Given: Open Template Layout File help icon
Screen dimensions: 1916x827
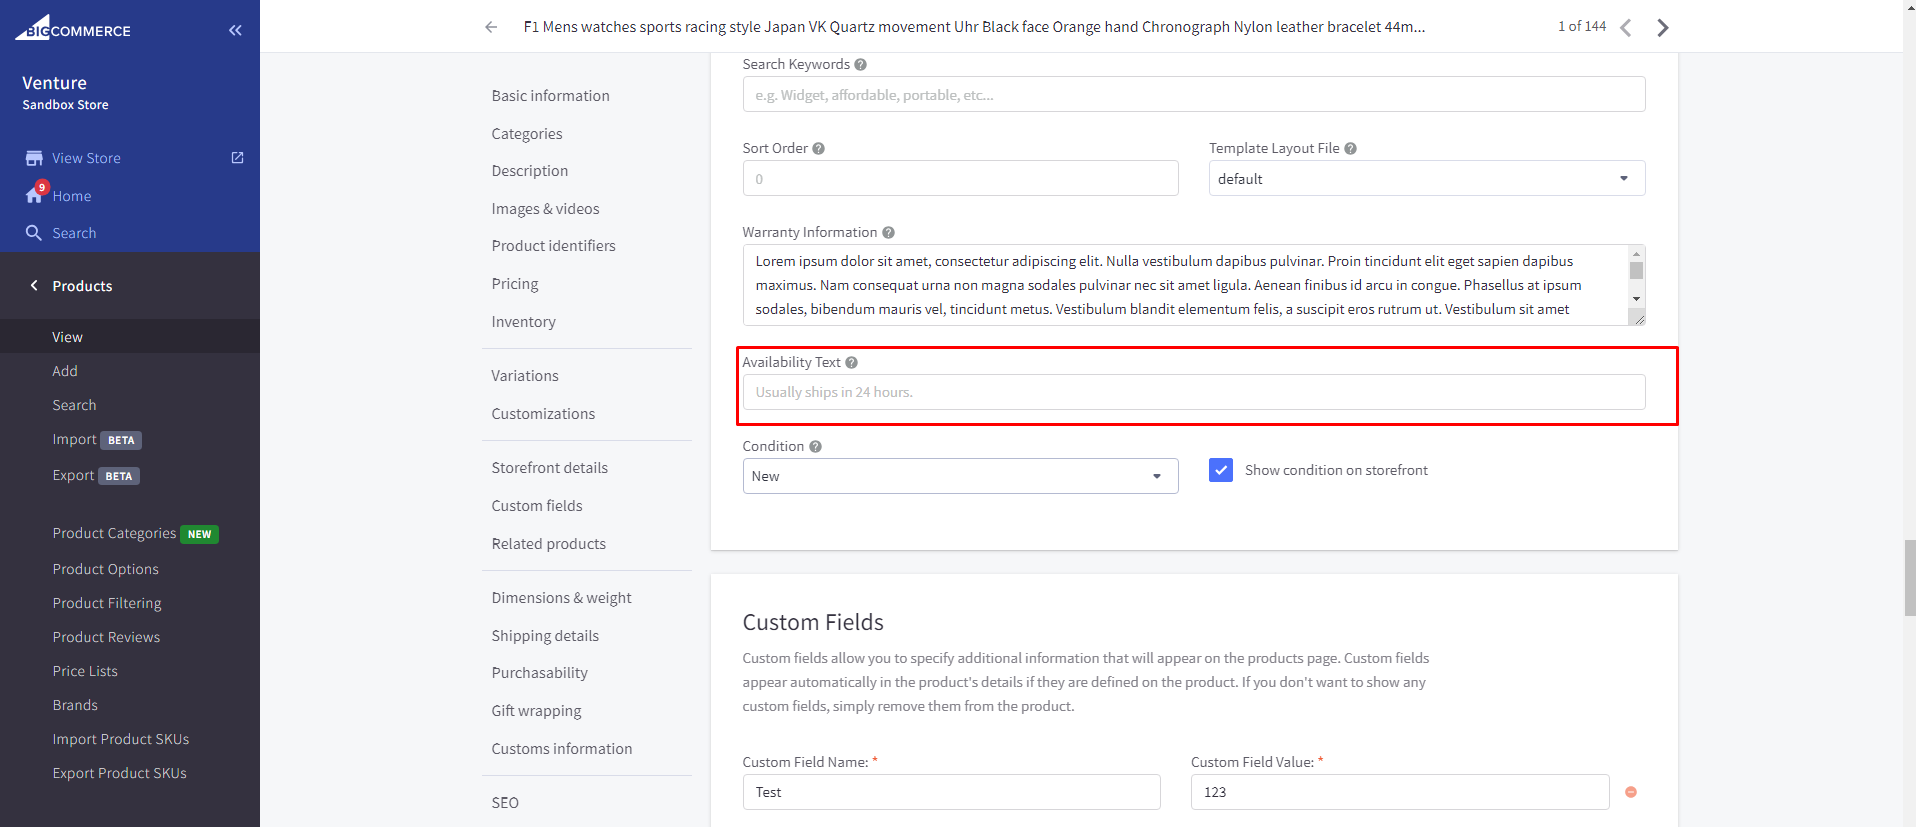Looking at the screenshot, I should [x=1350, y=148].
